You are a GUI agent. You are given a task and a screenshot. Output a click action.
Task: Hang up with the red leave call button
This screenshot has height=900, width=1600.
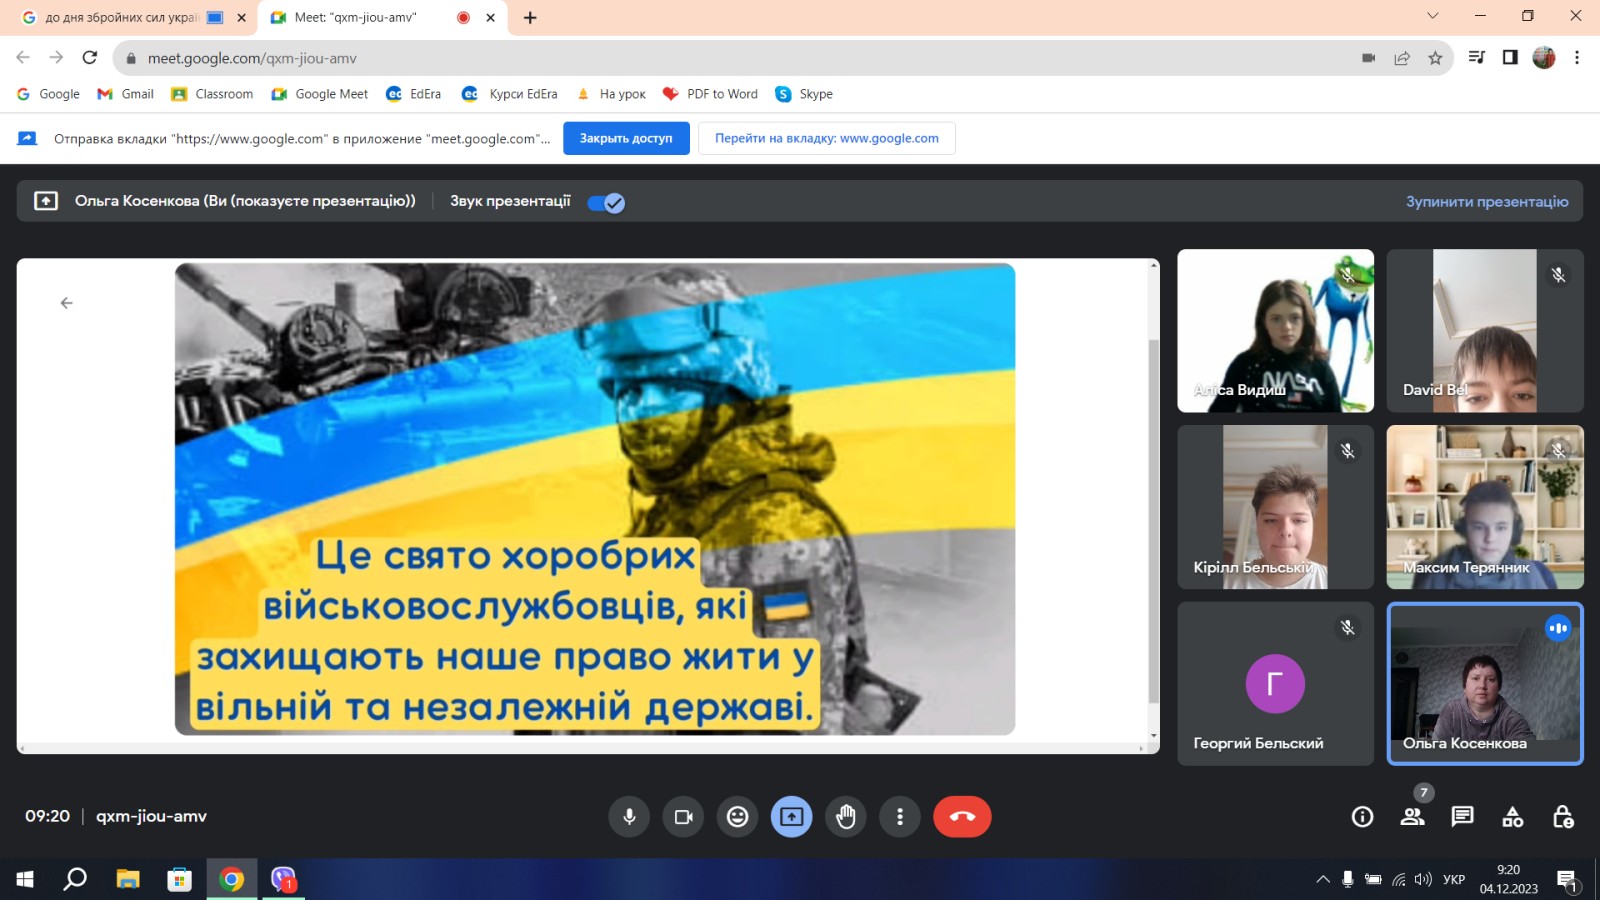click(x=962, y=817)
